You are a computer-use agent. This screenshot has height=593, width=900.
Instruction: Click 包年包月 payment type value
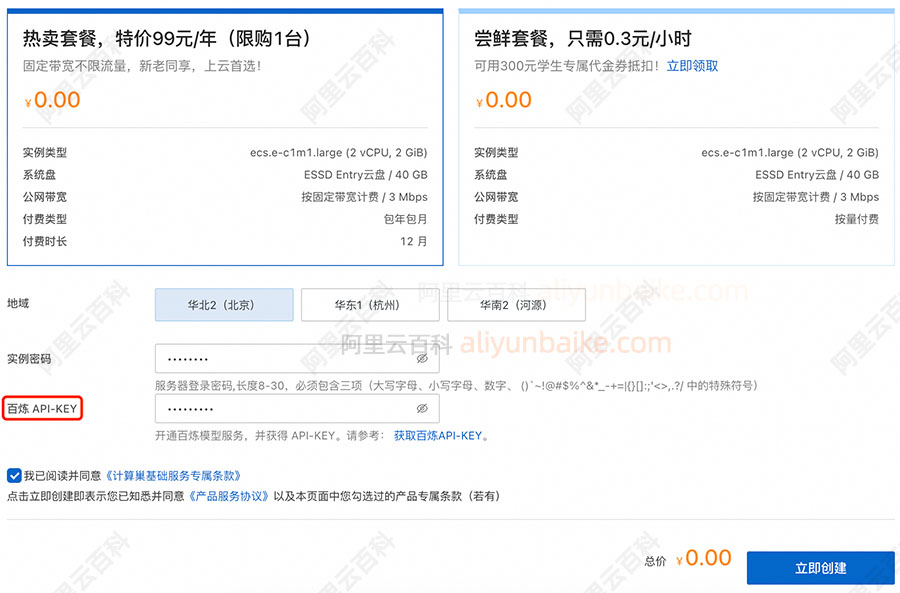[x=405, y=219]
